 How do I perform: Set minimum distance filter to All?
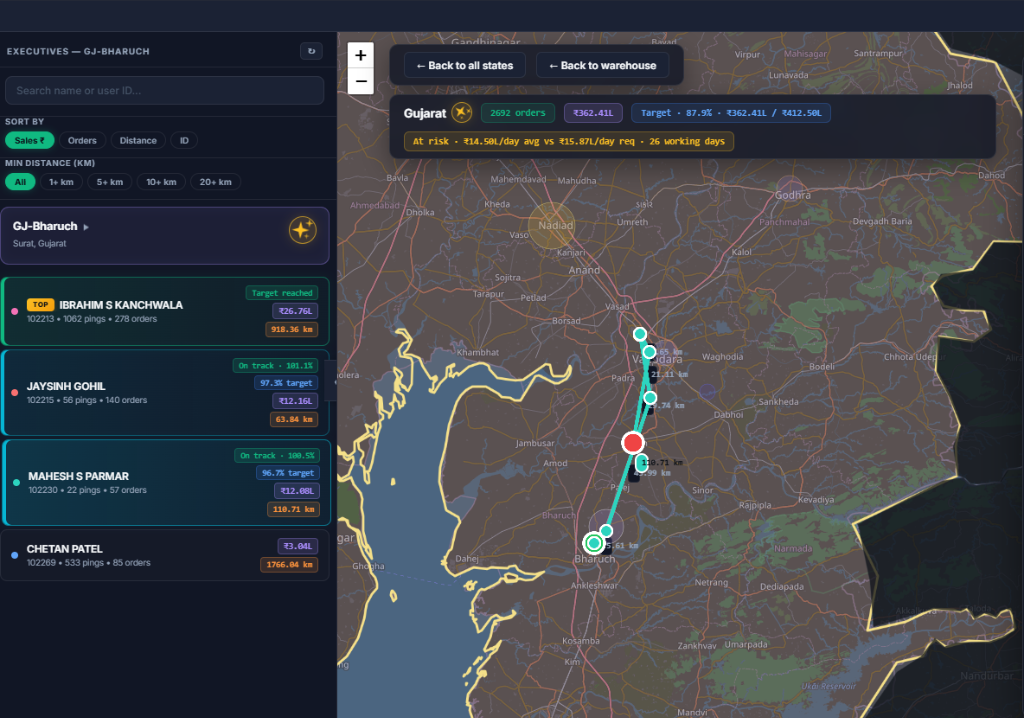click(20, 182)
